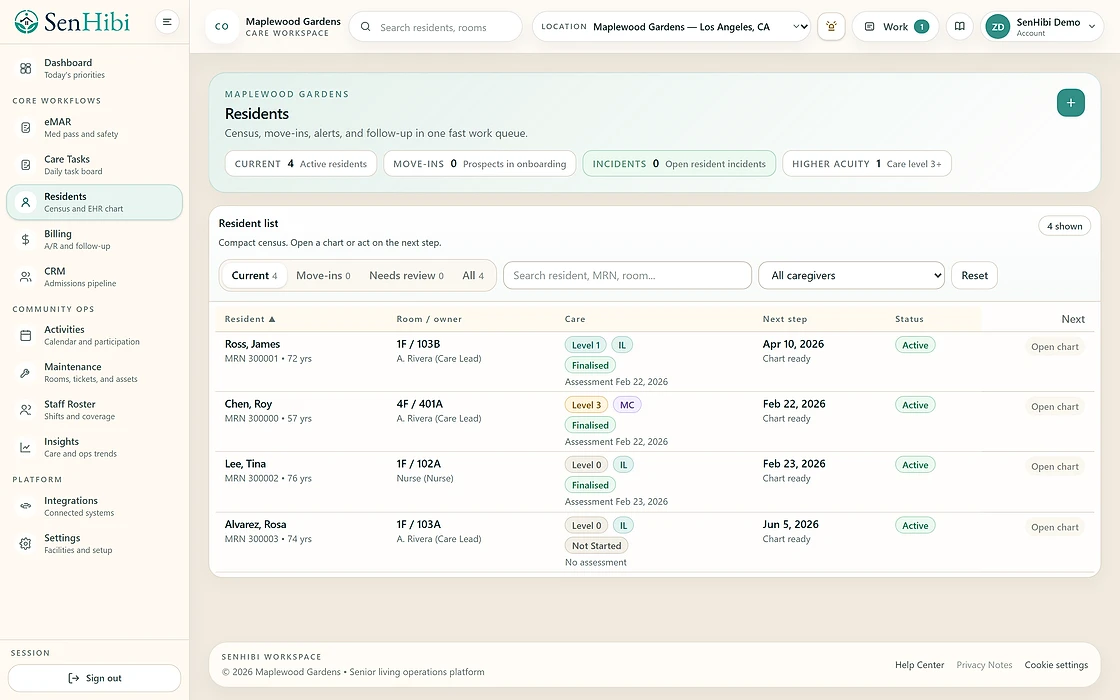The width and height of the screenshot is (1120, 700).
Task: Click the search magnifier icon in the header
Action: [x=366, y=27]
